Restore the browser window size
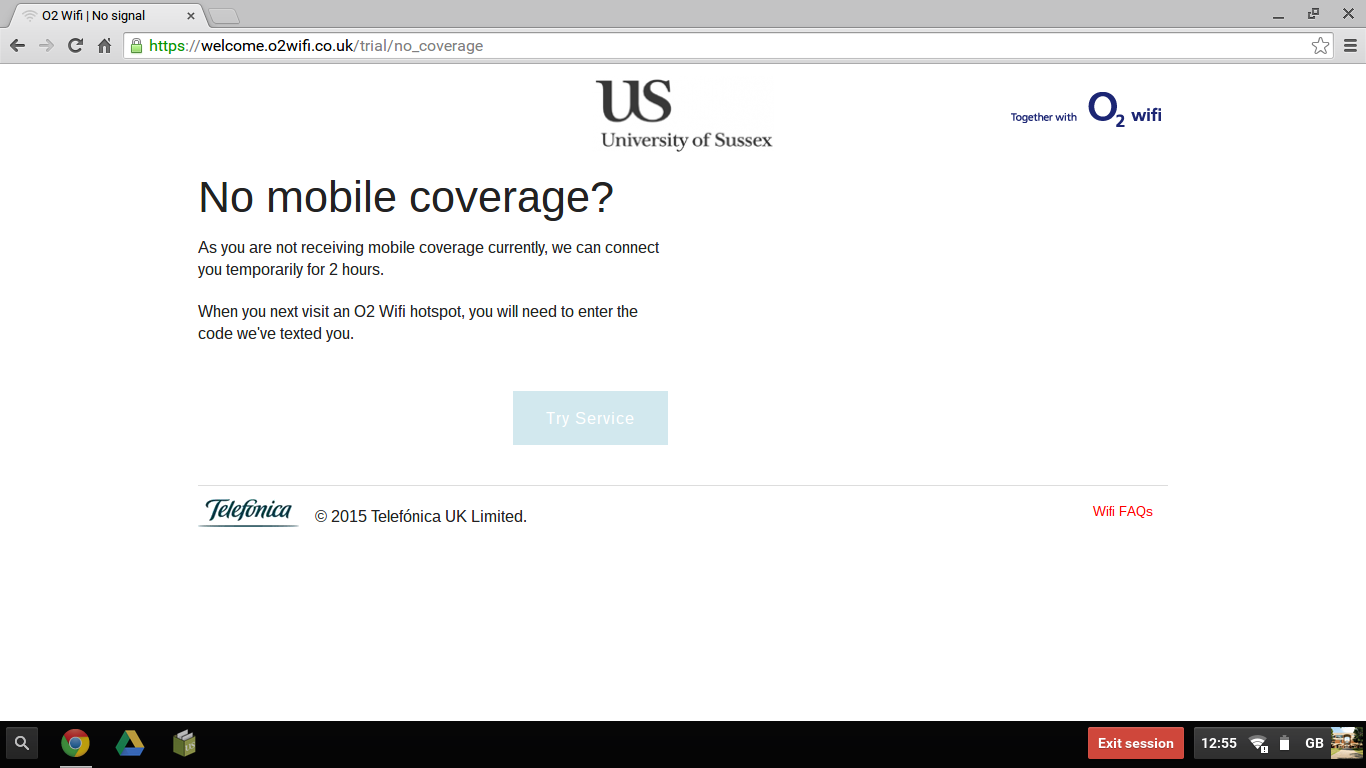The image size is (1366, 768). click(1313, 14)
